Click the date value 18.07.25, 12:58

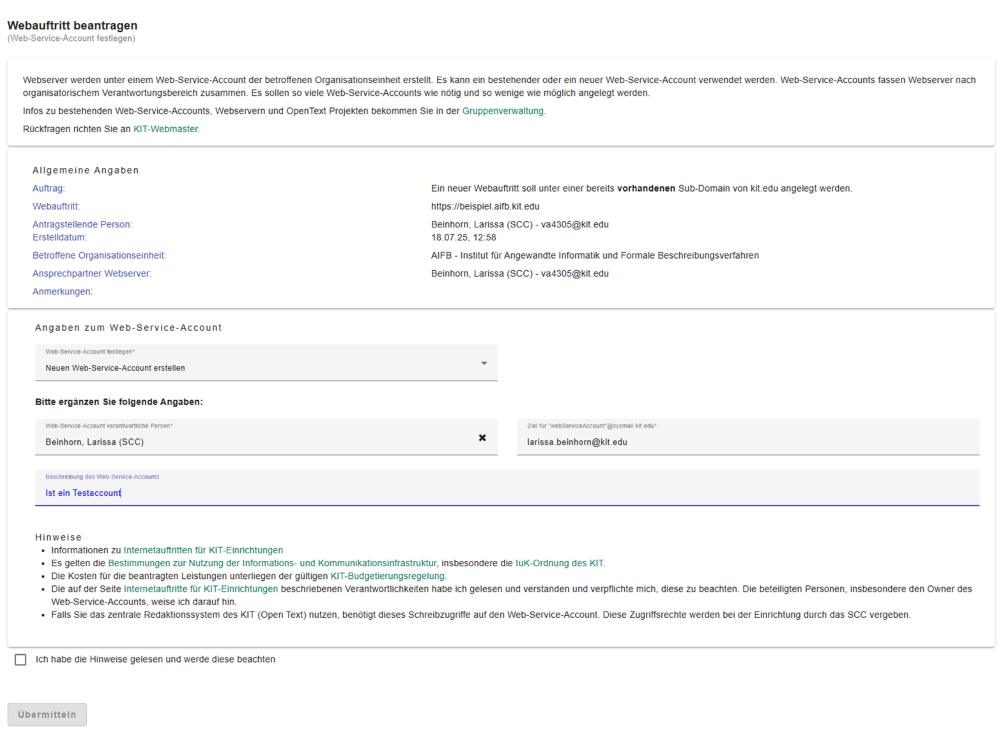(x=464, y=237)
